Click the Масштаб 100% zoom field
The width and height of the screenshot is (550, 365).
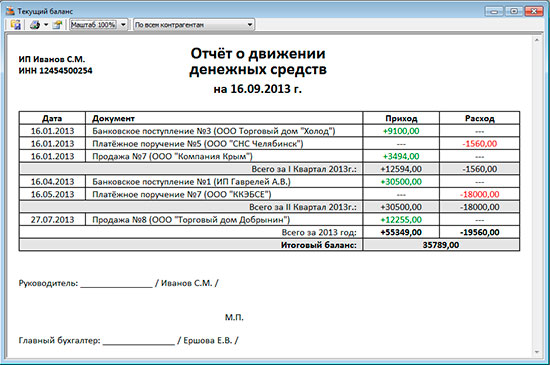click(93, 25)
